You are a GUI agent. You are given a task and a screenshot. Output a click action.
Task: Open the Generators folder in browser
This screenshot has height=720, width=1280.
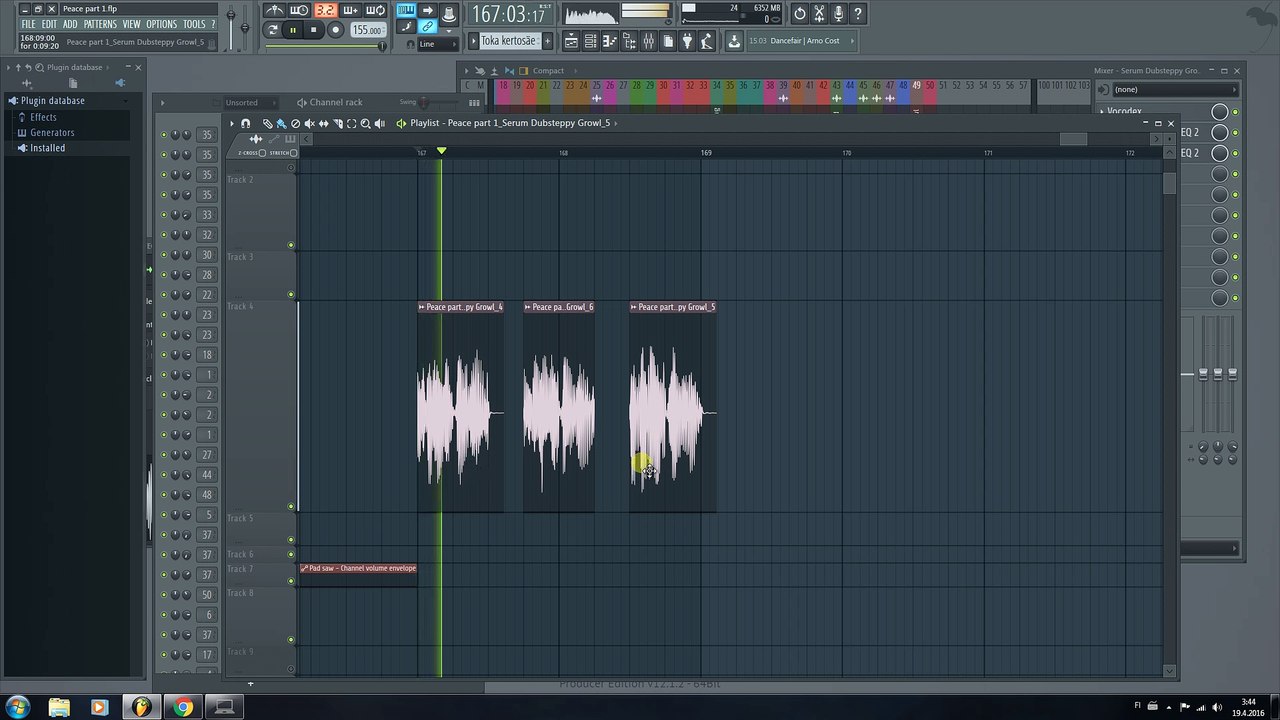52,132
